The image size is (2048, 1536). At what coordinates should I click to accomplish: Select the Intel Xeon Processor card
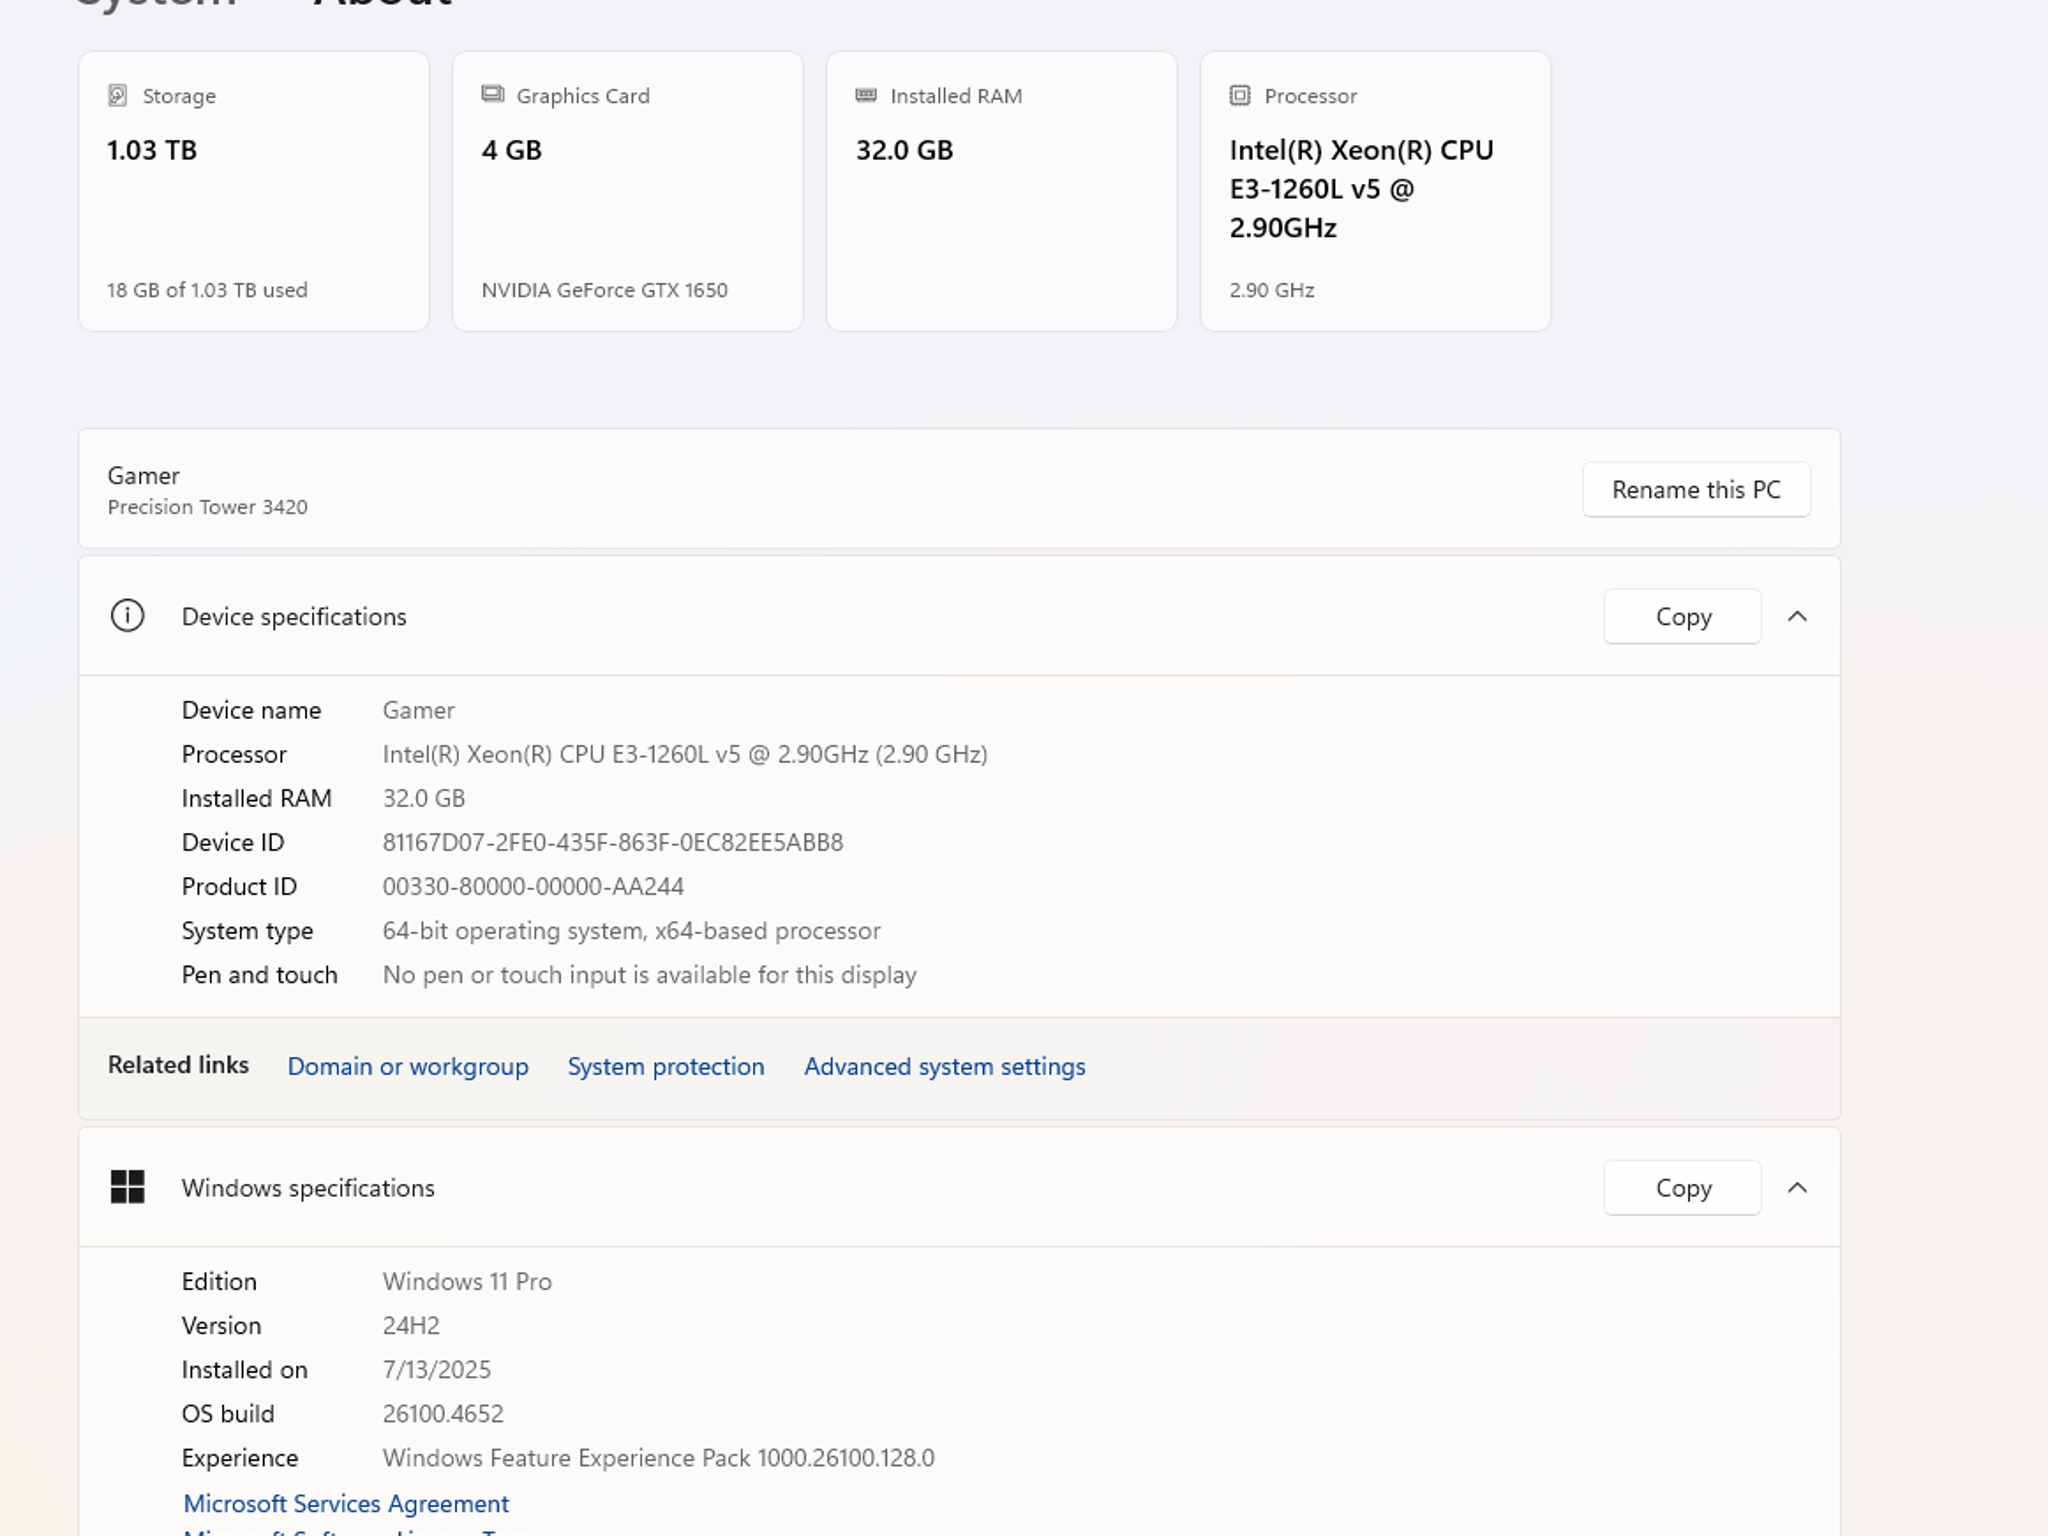click(1376, 191)
